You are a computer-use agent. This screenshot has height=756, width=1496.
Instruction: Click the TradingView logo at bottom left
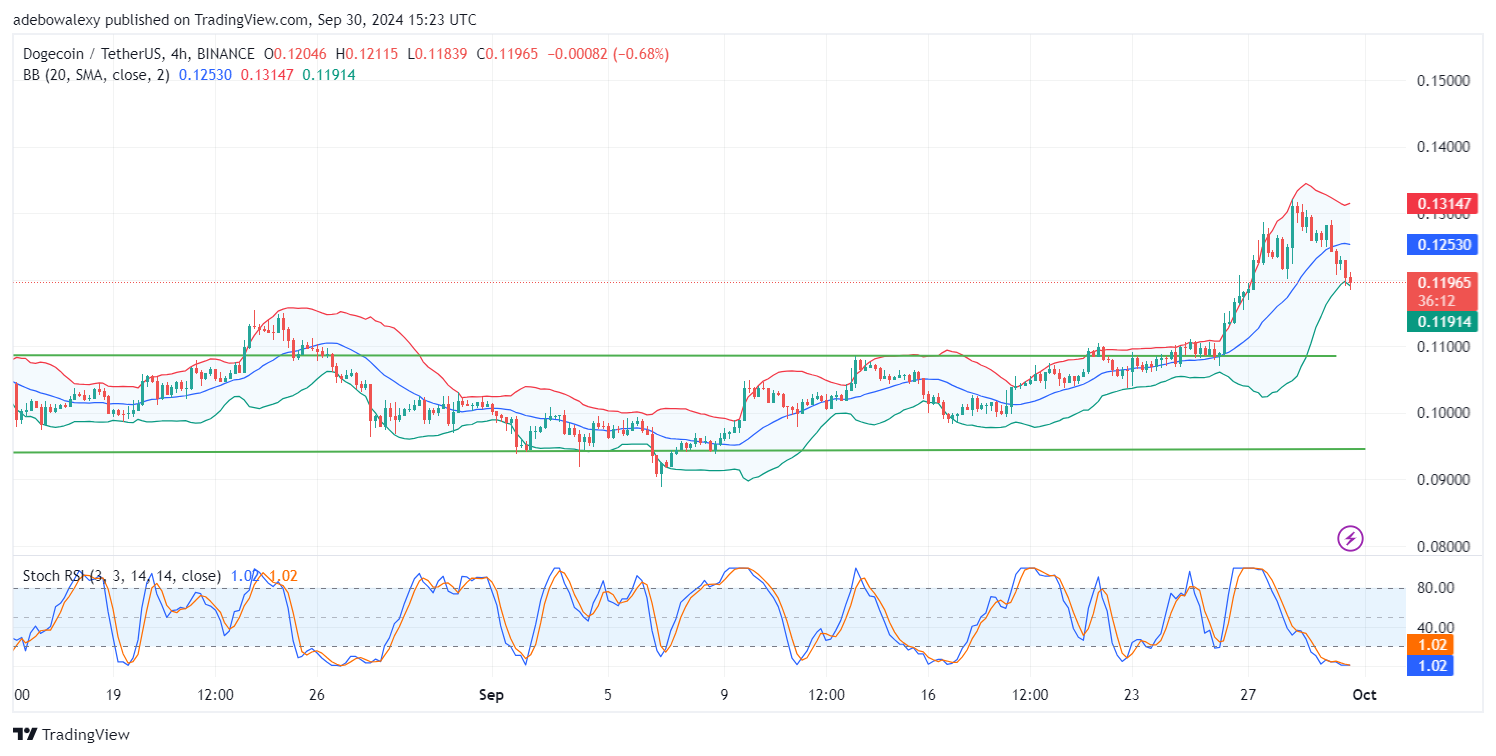click(x=71, y=735)
